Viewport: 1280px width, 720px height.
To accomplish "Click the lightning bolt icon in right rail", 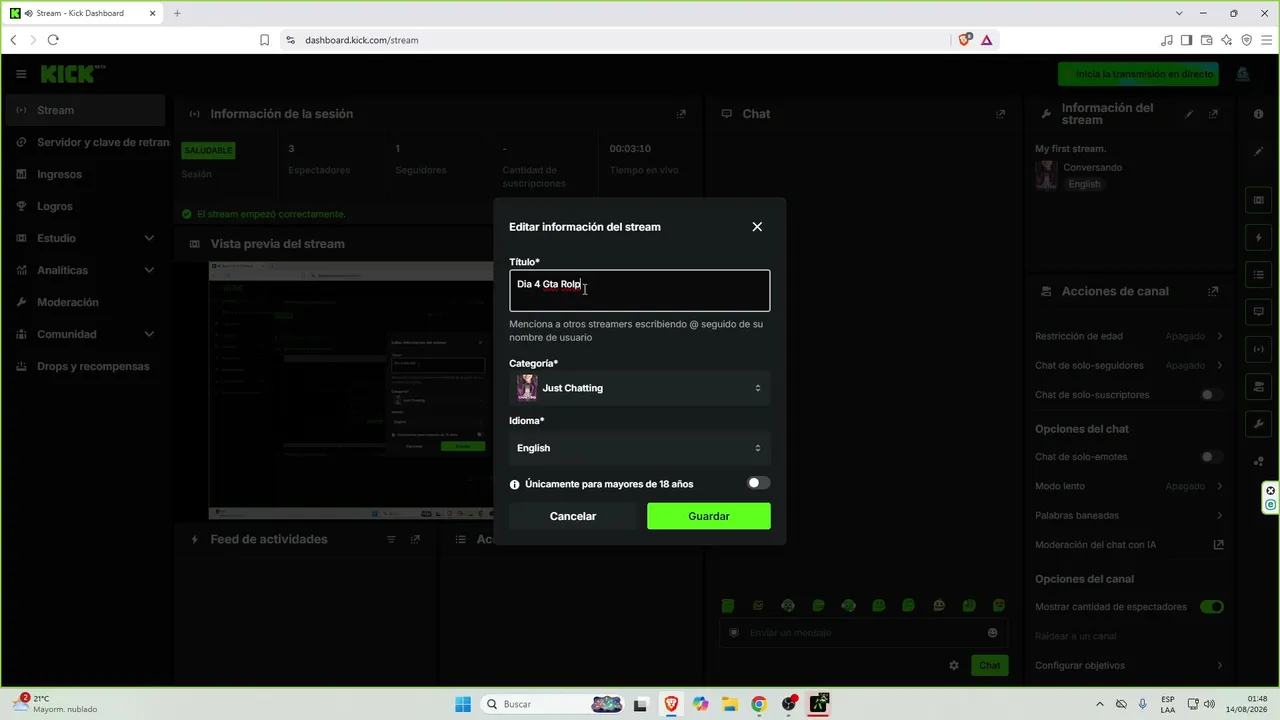I will pos(1259,238).
